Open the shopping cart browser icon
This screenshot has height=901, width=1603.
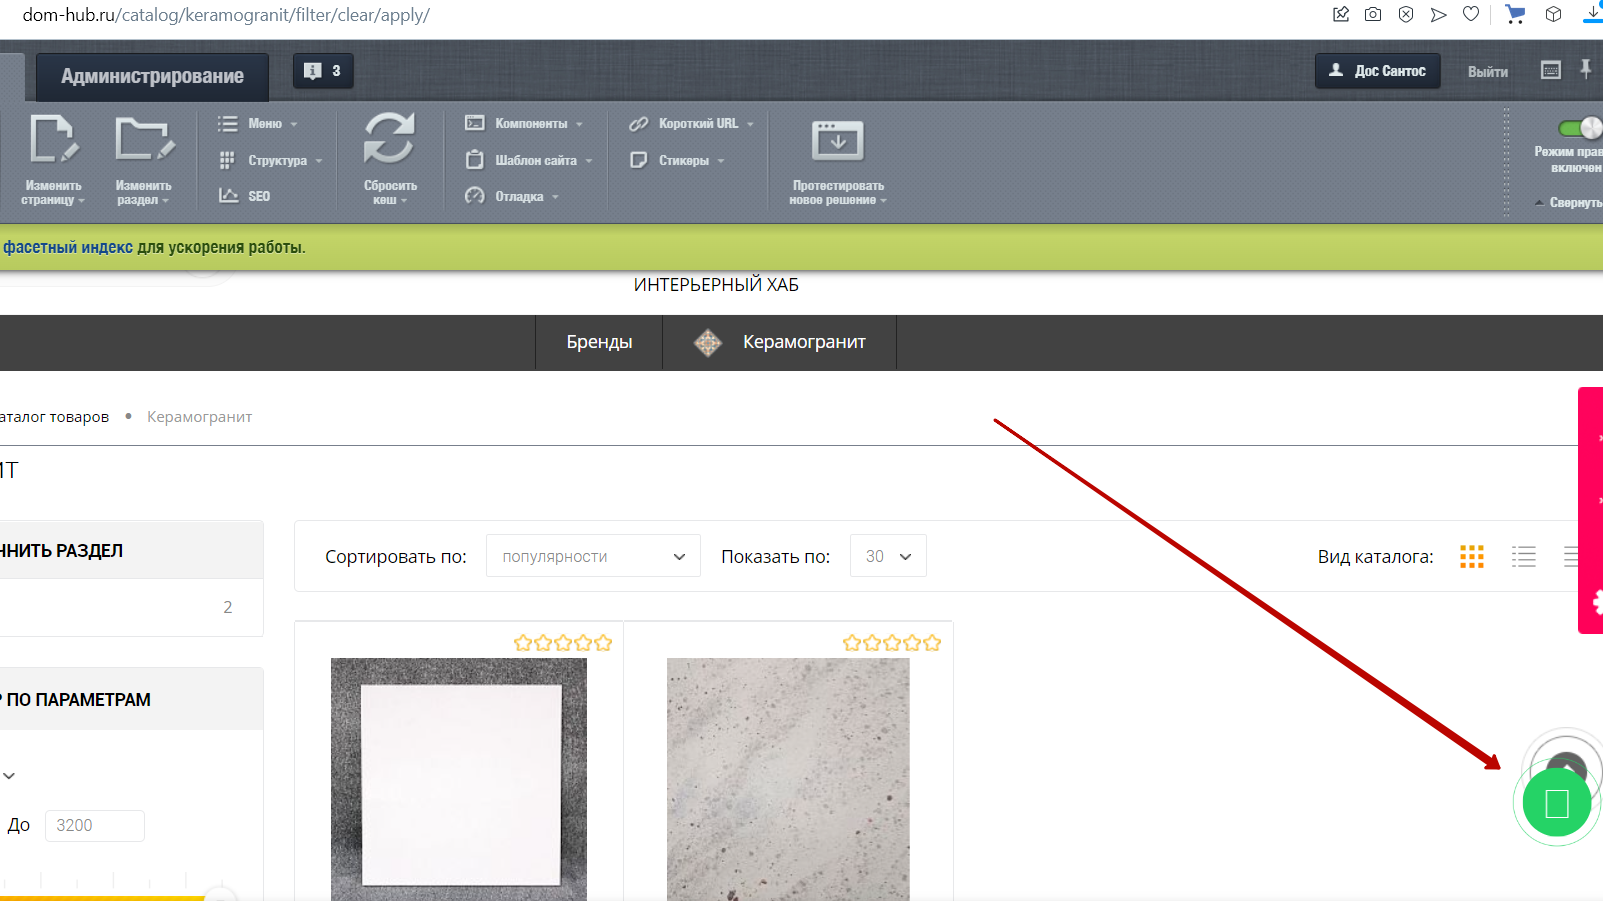point(1515,14)
